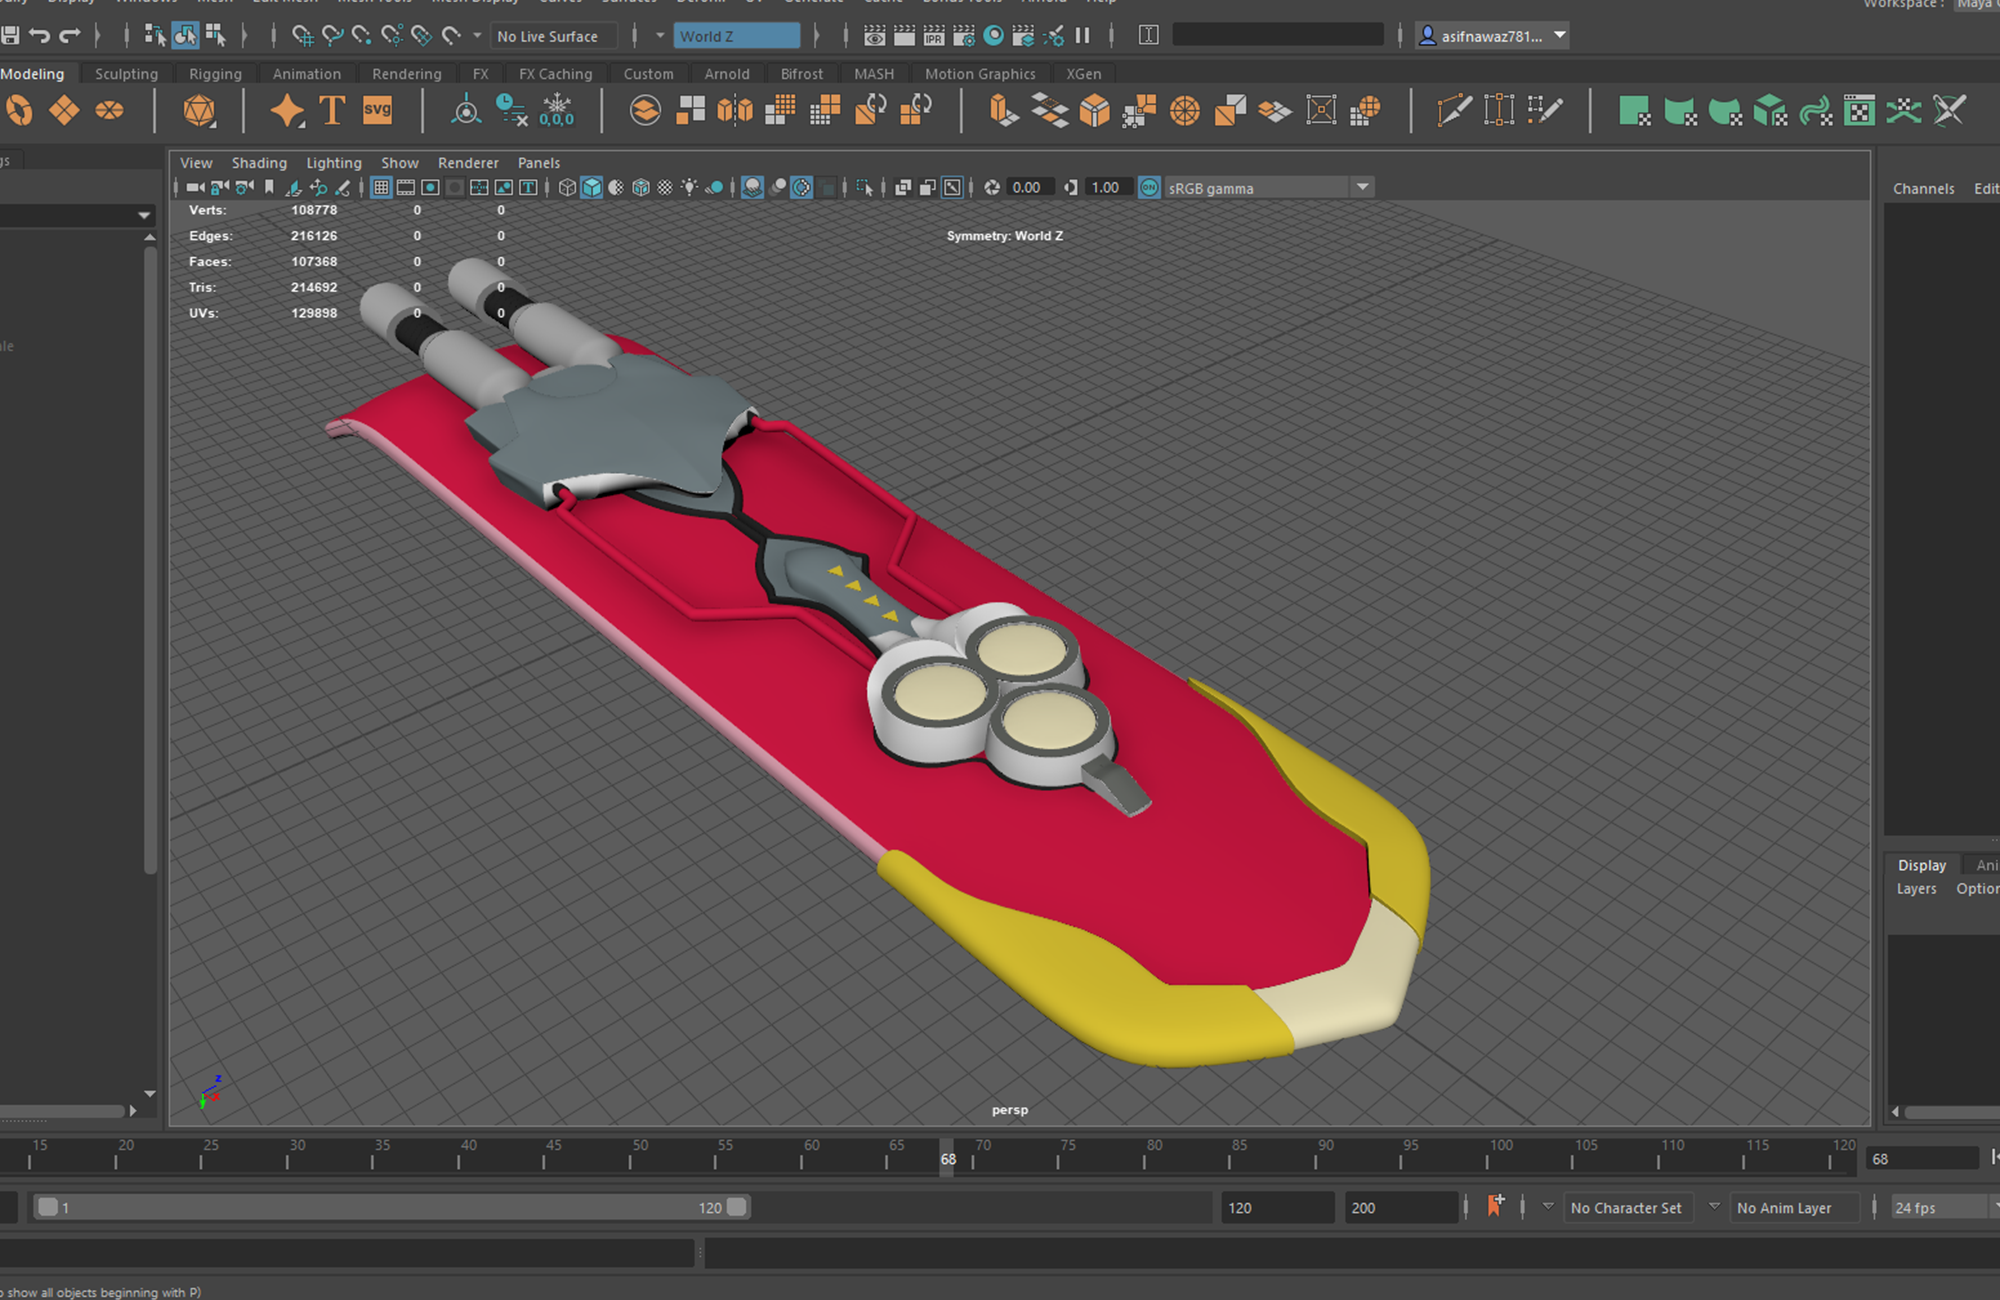Open the No Live Surface field
2000x1300 pixels.
556,36
